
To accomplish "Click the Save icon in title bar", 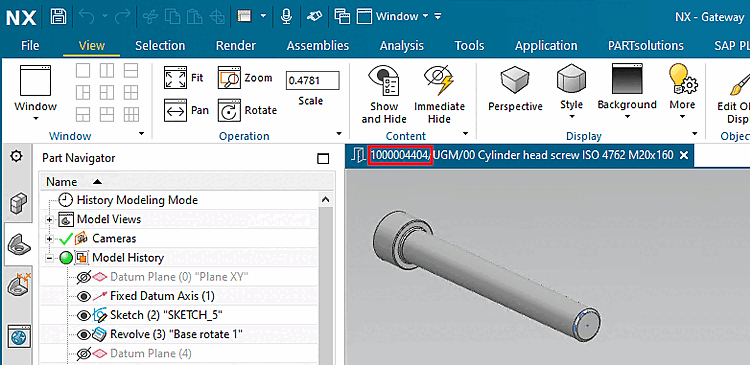I will click(x=58, y=17).
